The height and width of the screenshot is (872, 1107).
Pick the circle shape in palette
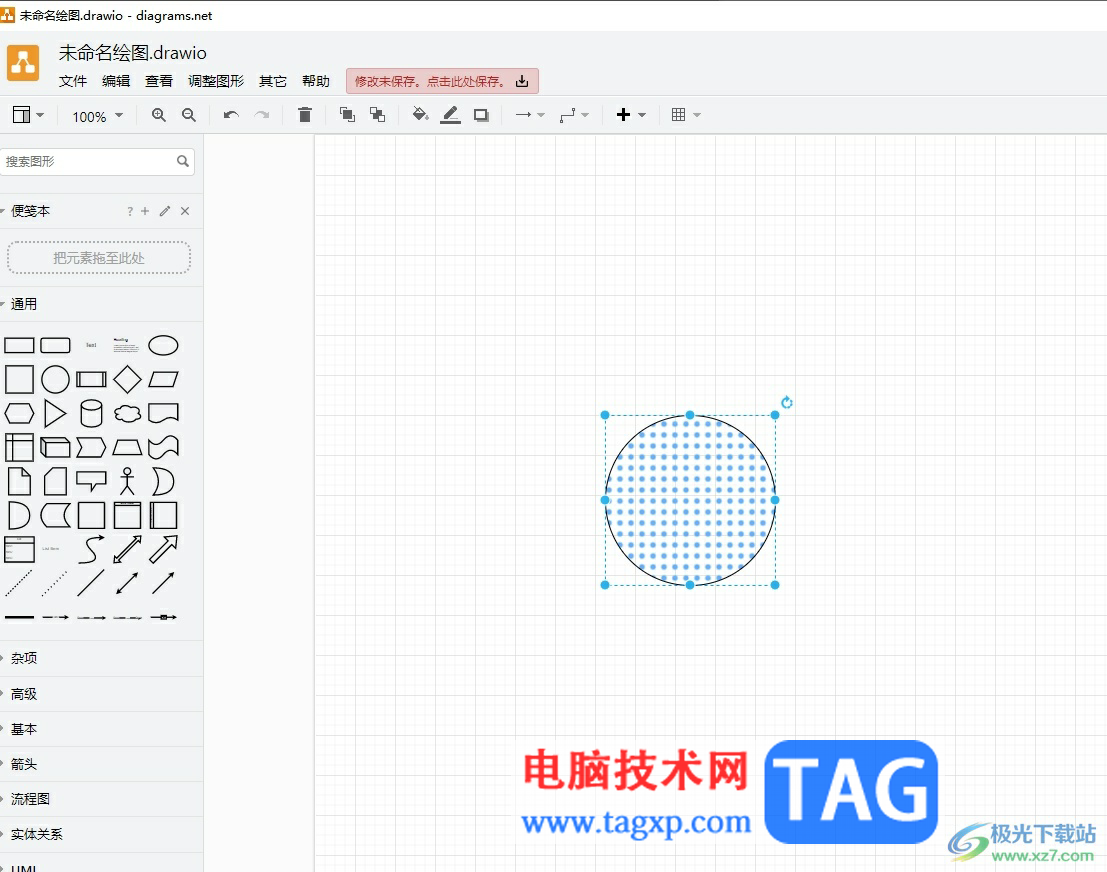[x=55, y=379]
